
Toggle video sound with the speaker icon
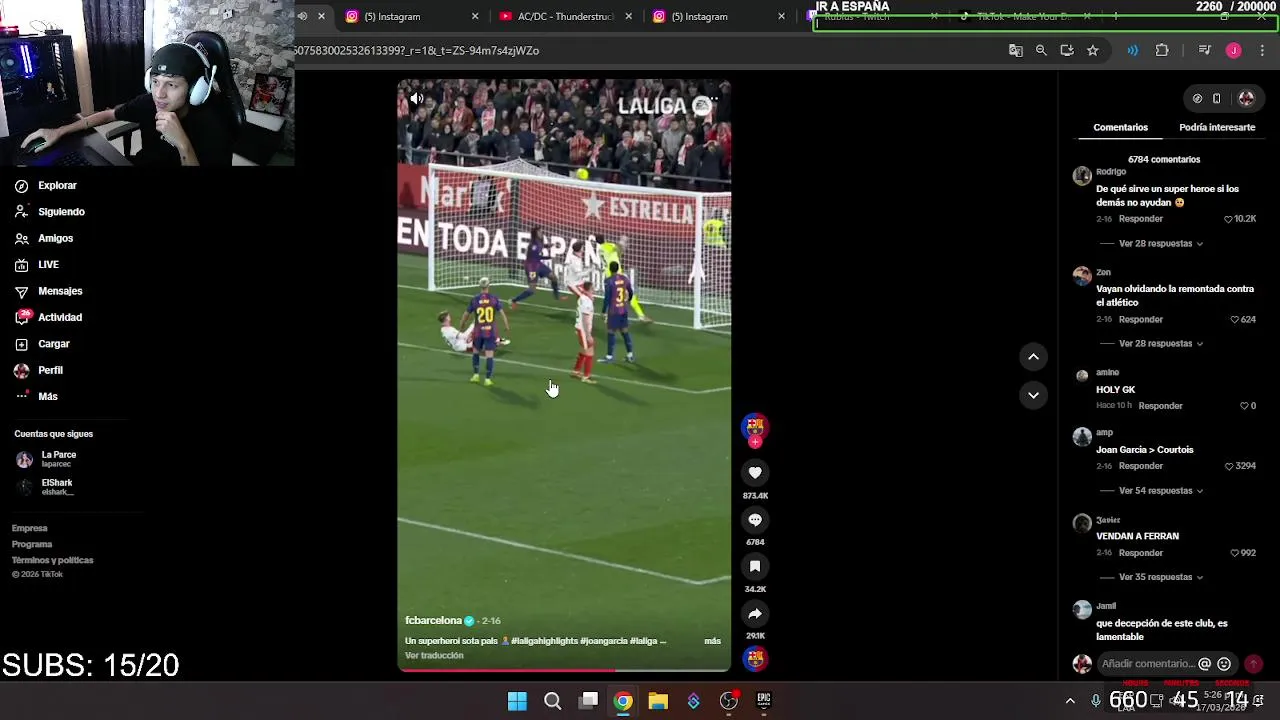click(417, 98)
